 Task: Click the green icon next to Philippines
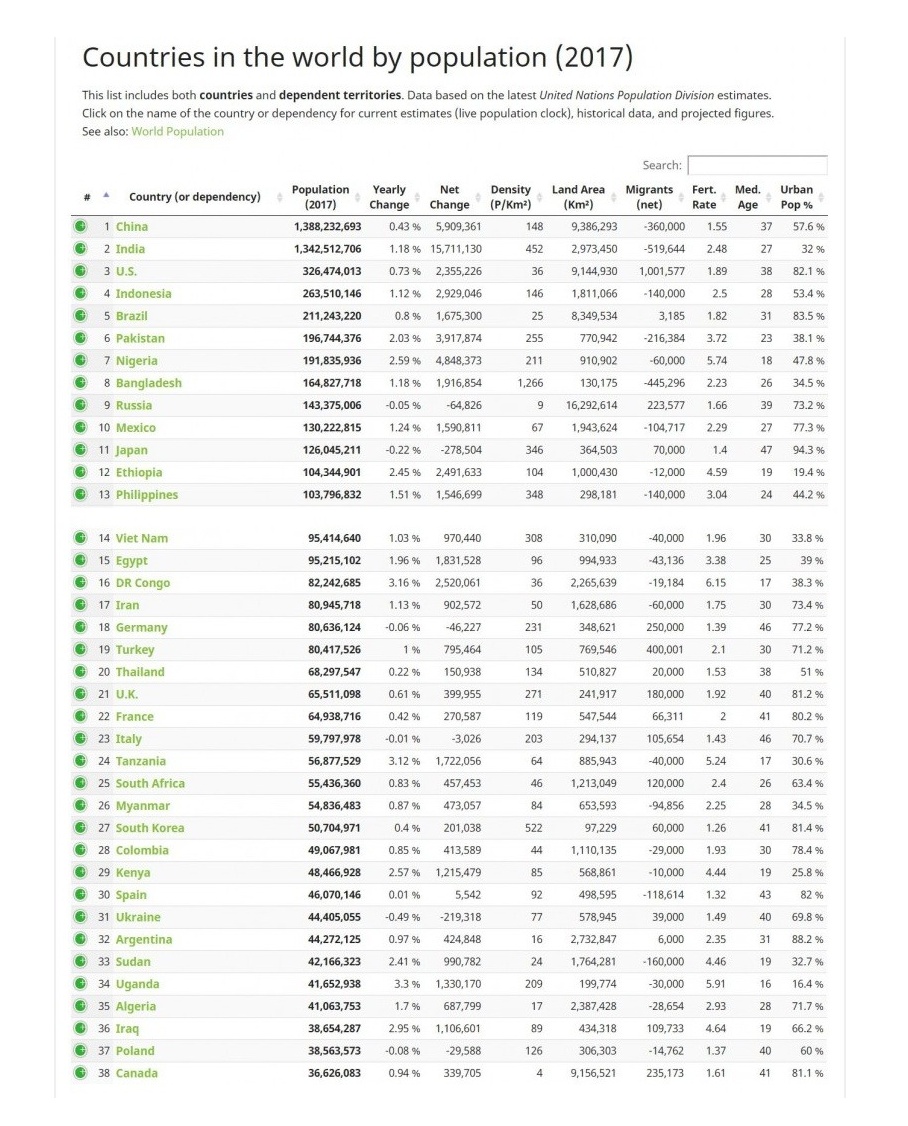(x=80, y=495)
